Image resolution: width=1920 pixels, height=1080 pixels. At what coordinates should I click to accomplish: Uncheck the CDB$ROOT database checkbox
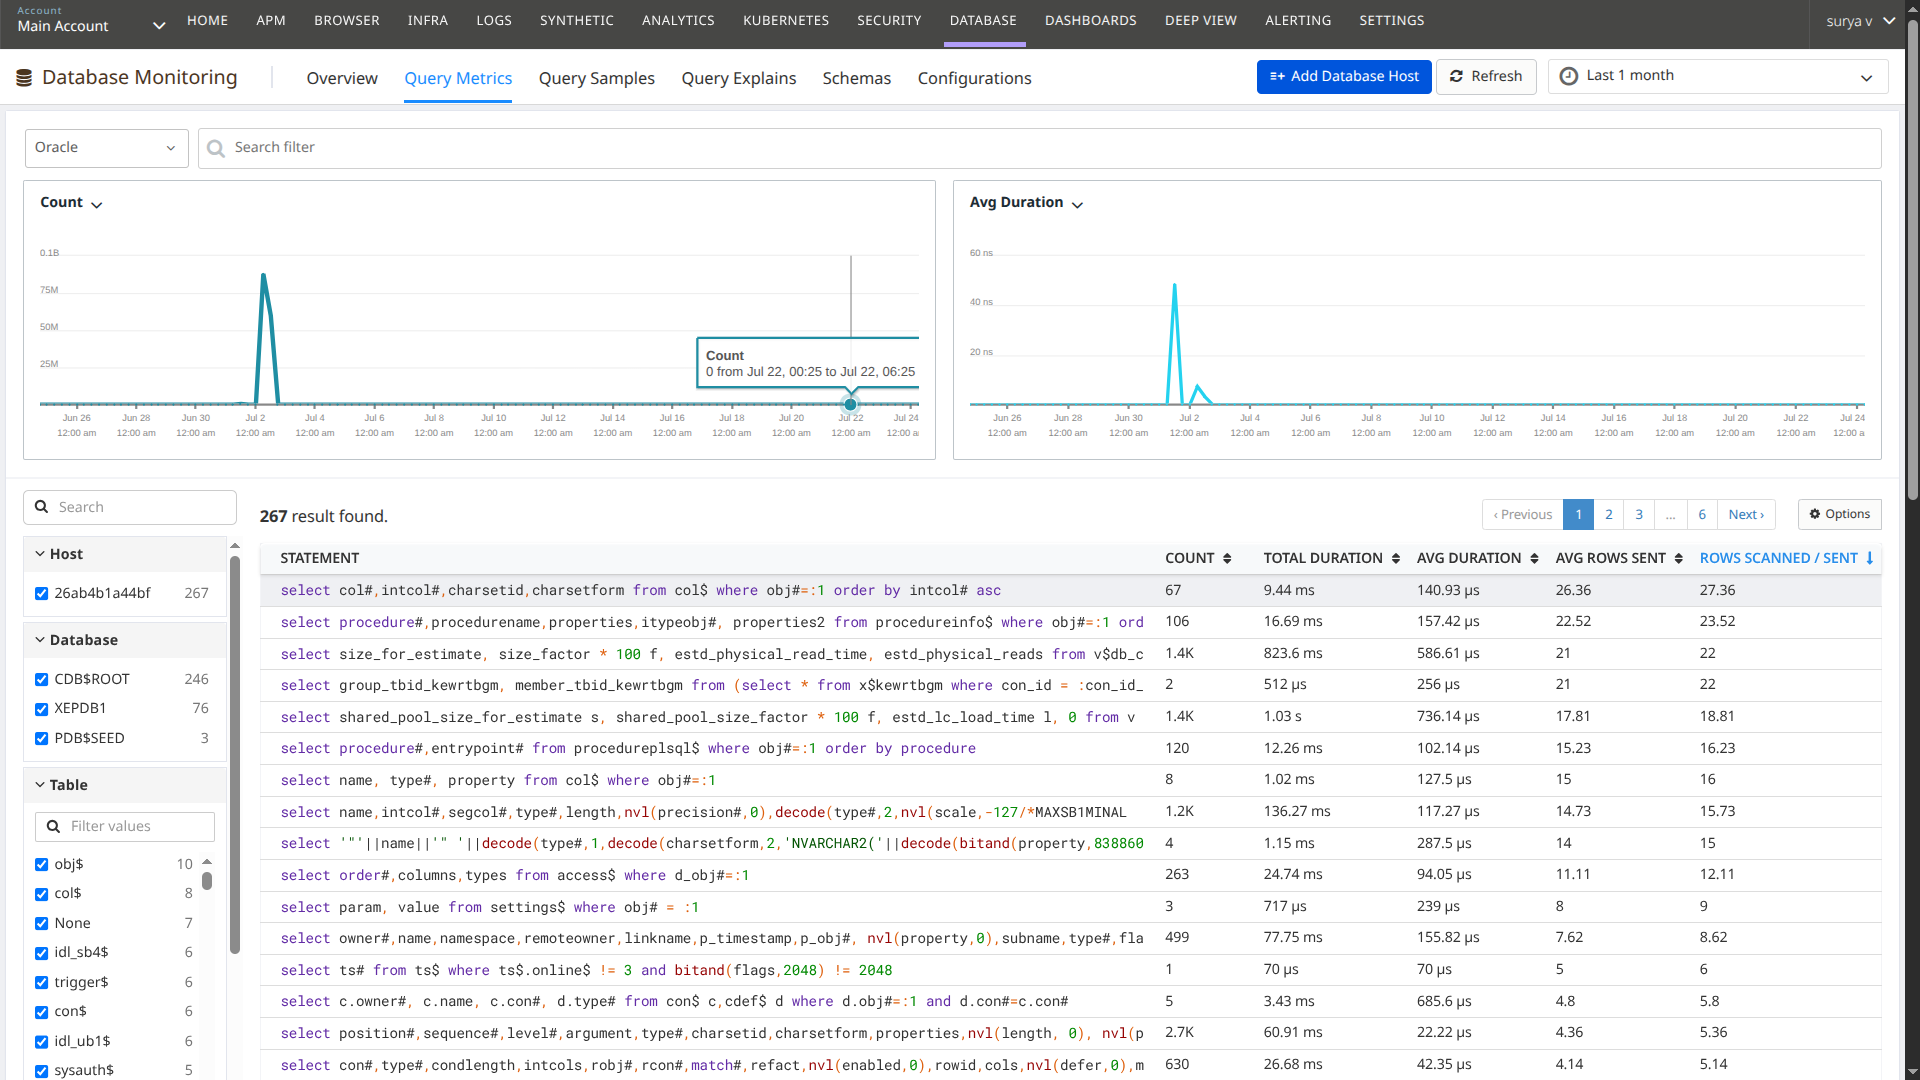point(41,679)
